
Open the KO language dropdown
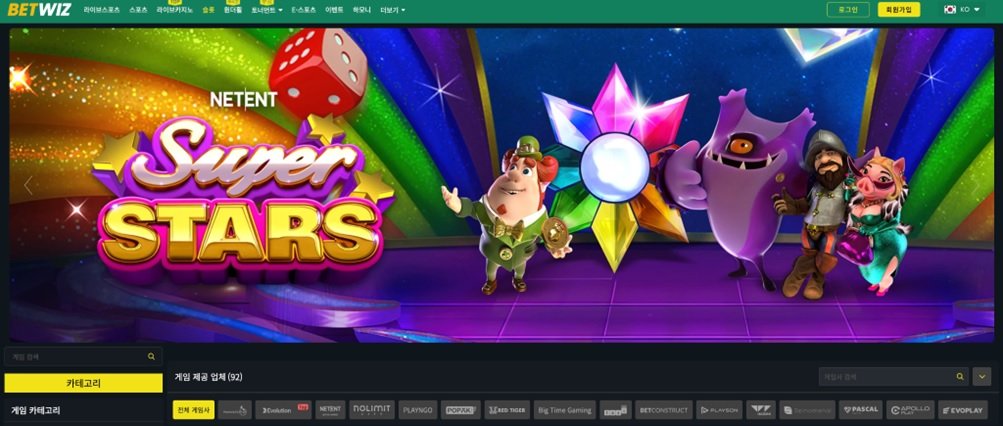[962, 10]
